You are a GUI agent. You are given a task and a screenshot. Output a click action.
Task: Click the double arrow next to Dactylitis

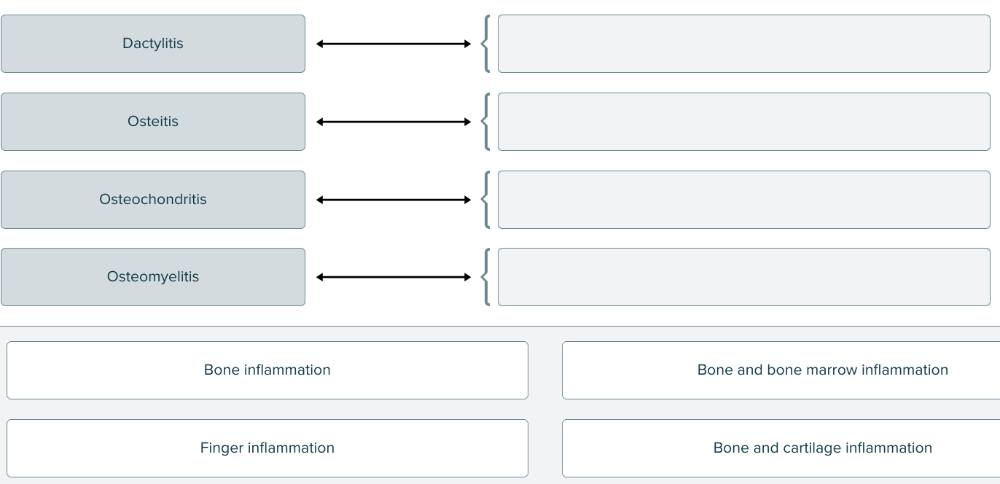pyautogui.click(x=393, y=44)
